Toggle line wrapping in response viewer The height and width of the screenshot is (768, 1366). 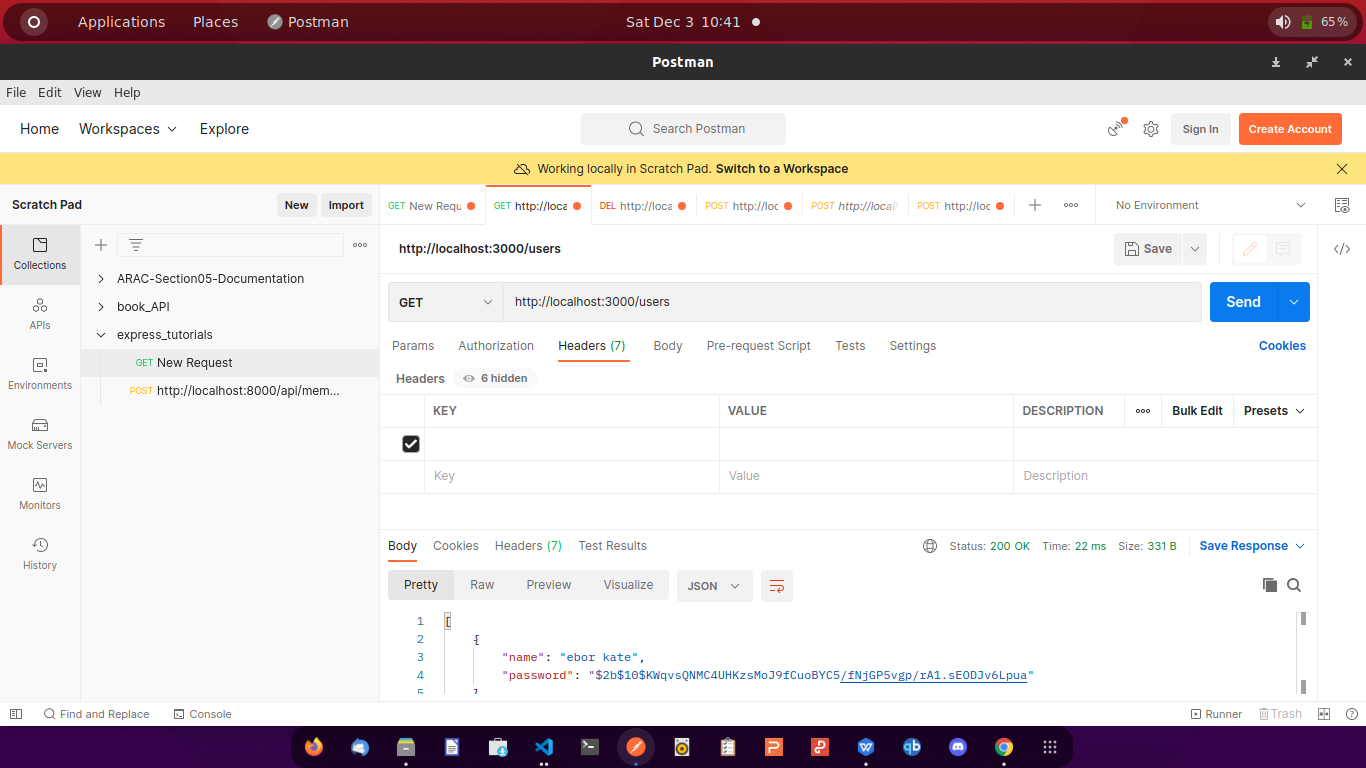coord(777,585)
